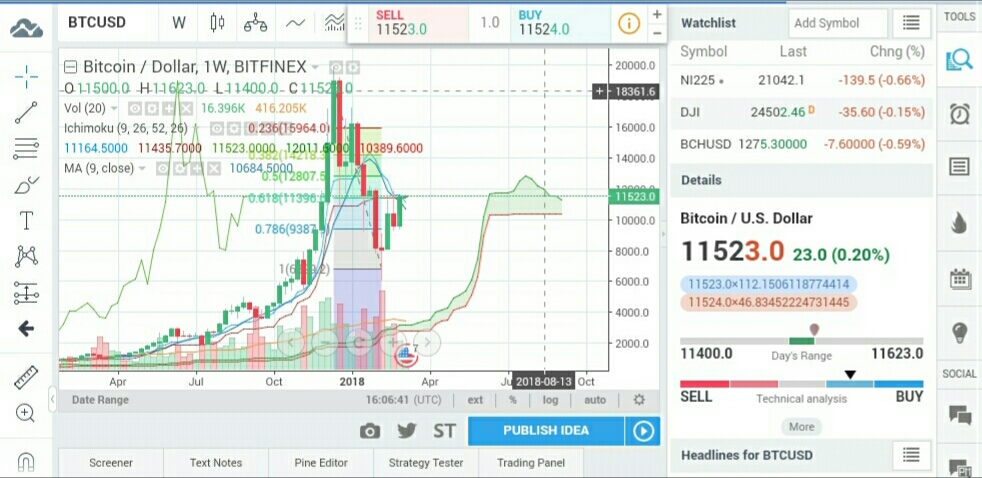Click the SELL 11523.0 button

point(418,23)
